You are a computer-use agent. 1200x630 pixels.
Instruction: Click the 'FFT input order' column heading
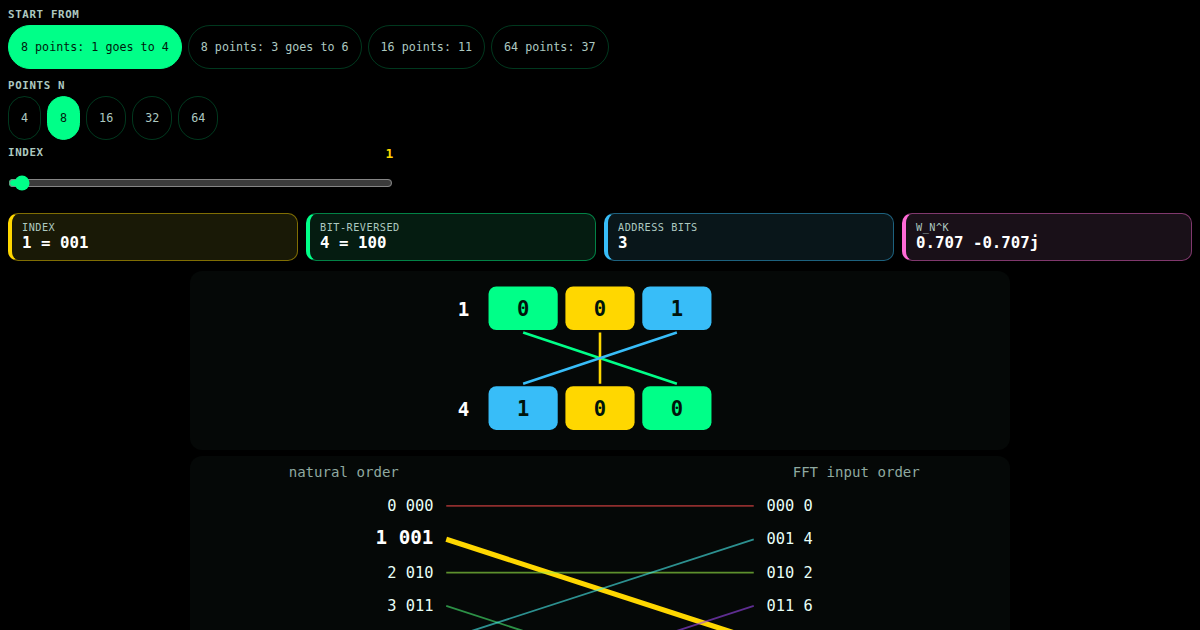pyautogui.click(x=856, y=472)
